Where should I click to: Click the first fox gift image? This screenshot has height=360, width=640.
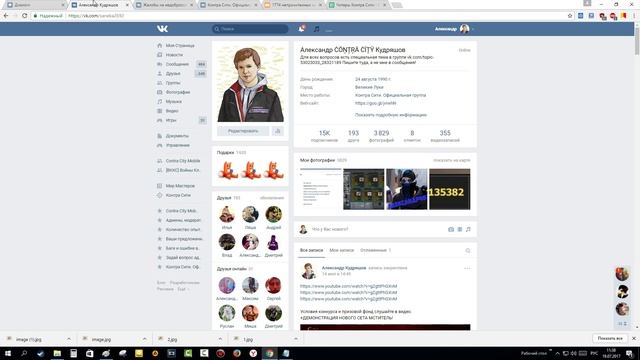click(227, 170)
